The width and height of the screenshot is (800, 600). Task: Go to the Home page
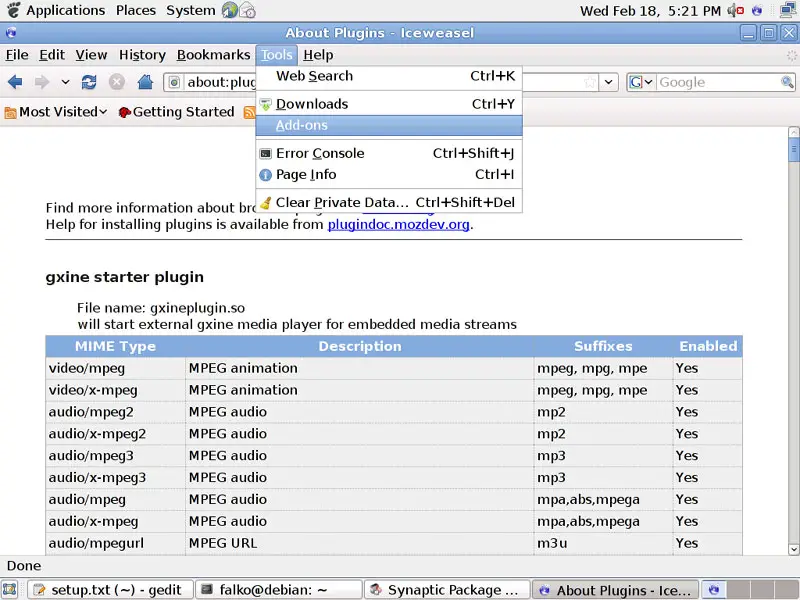[145, 82]
